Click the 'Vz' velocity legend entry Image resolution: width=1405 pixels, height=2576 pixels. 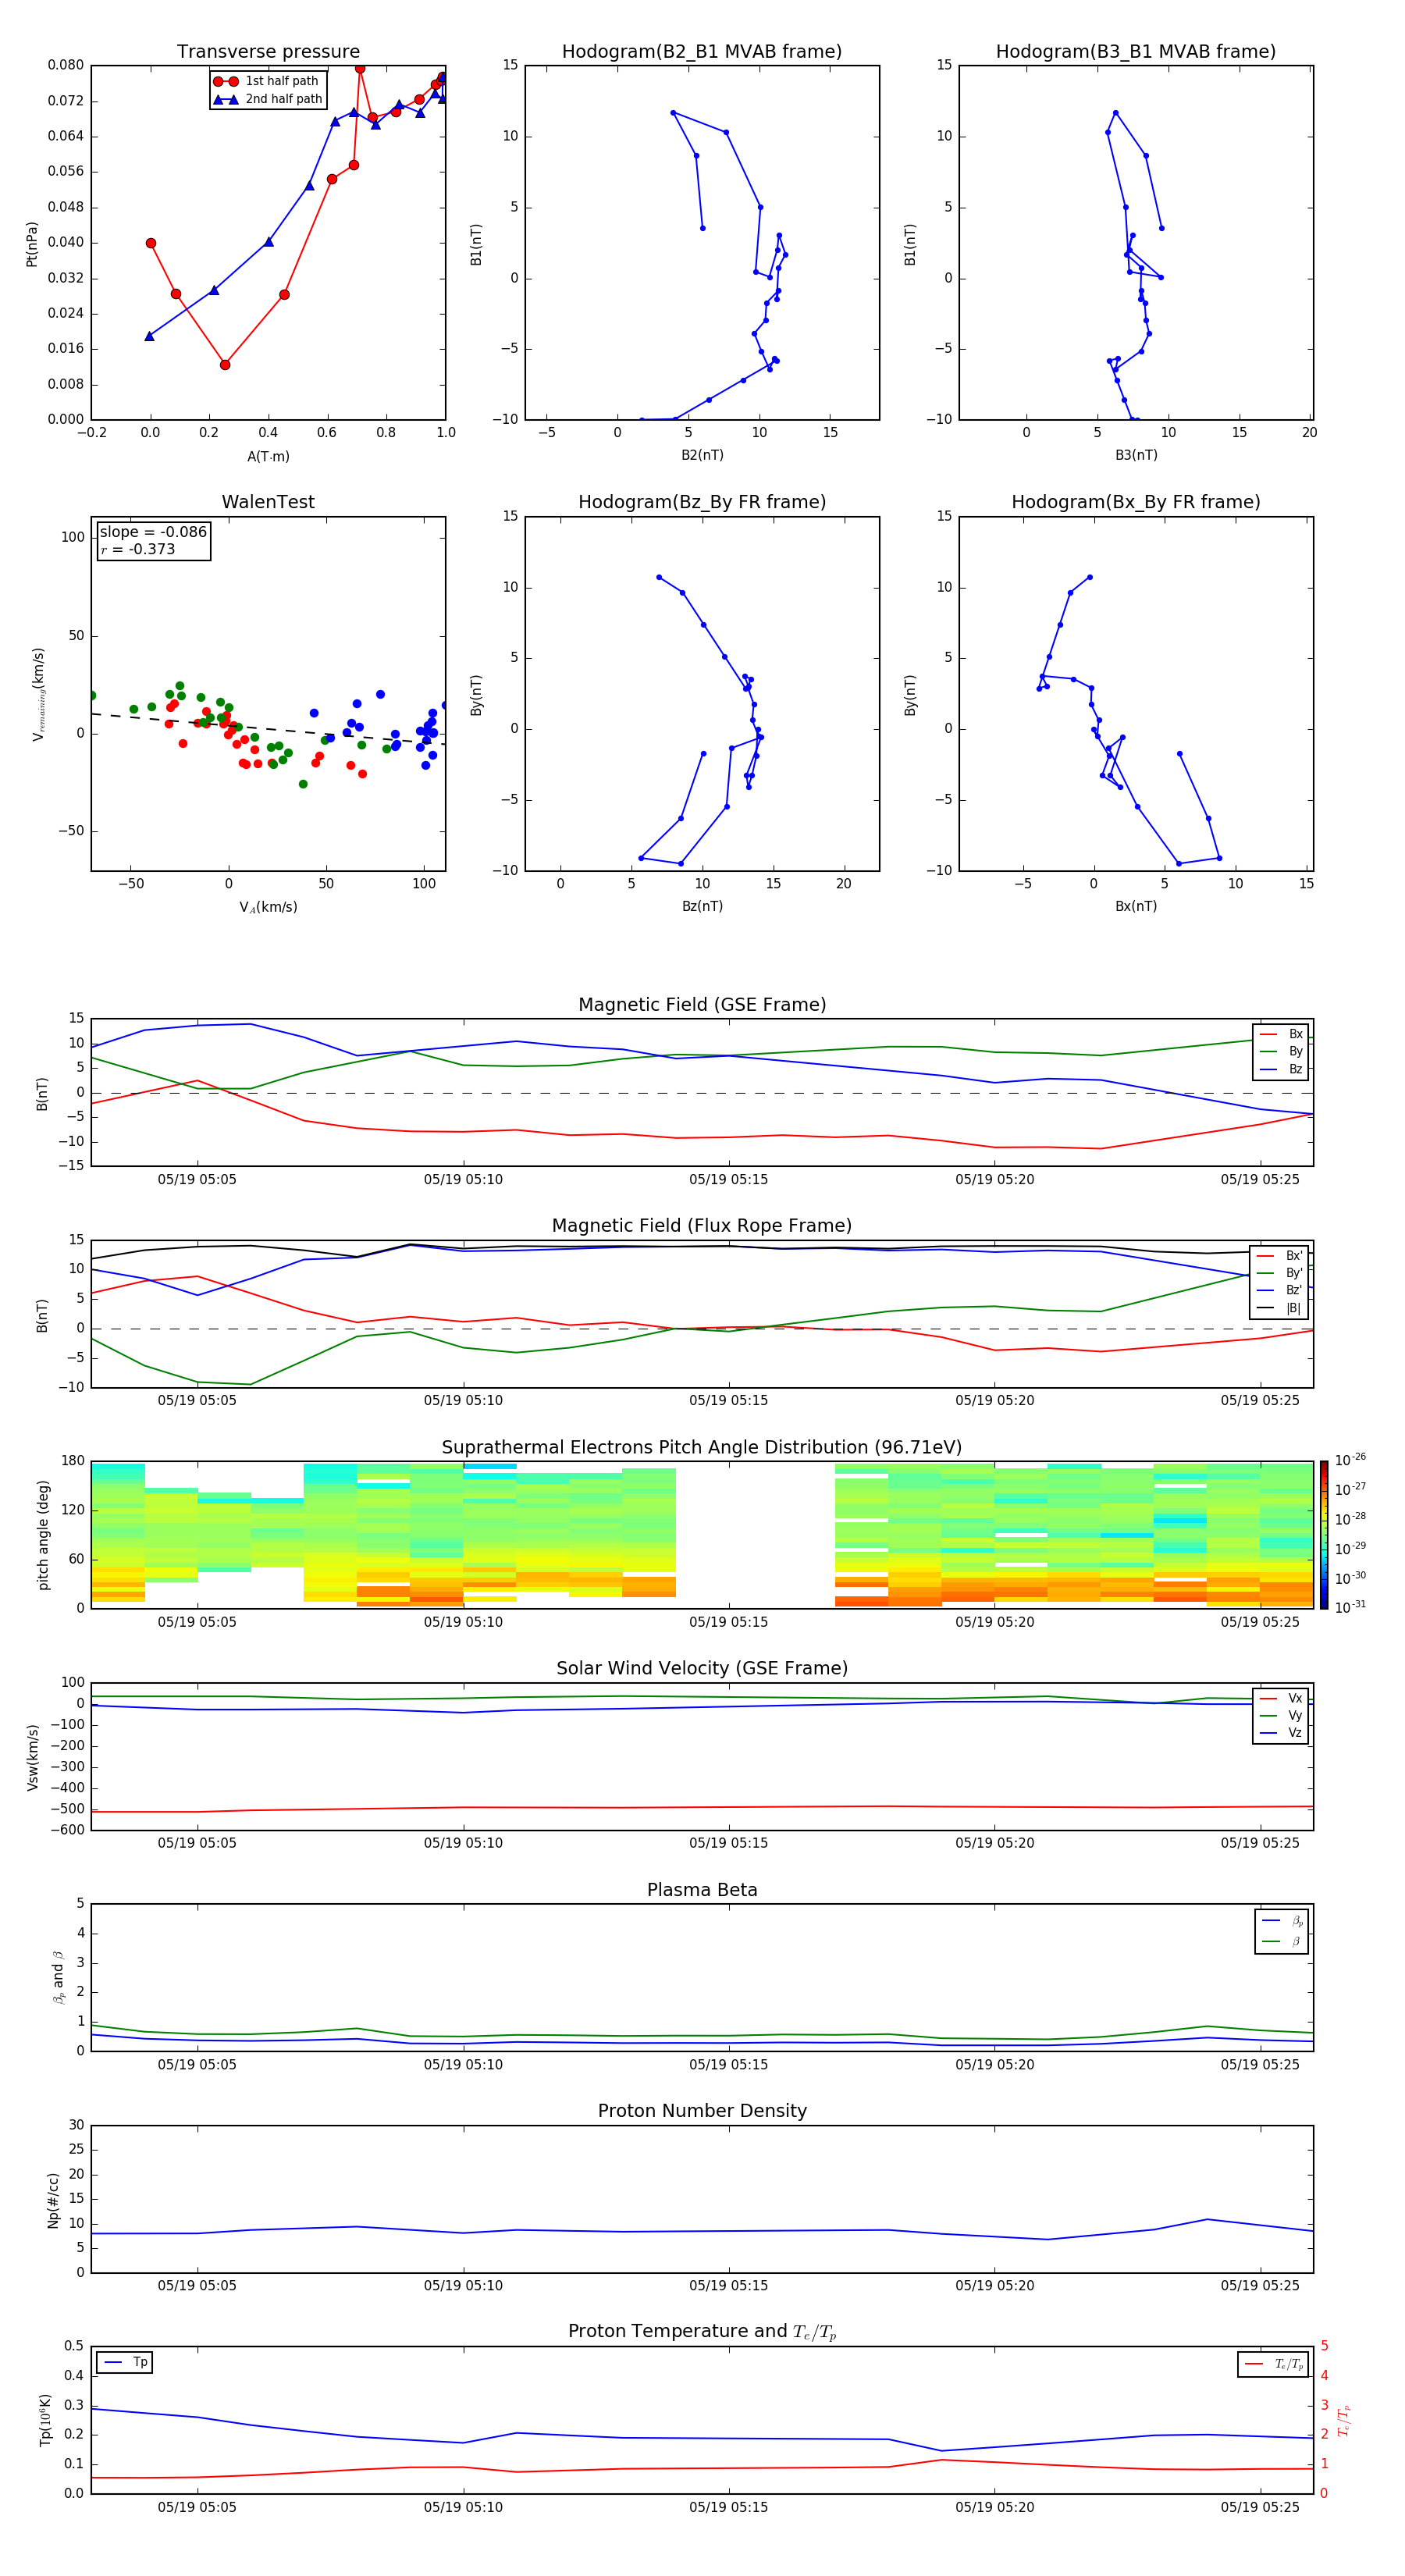pyautogui.click(x=1281, y=1733)
